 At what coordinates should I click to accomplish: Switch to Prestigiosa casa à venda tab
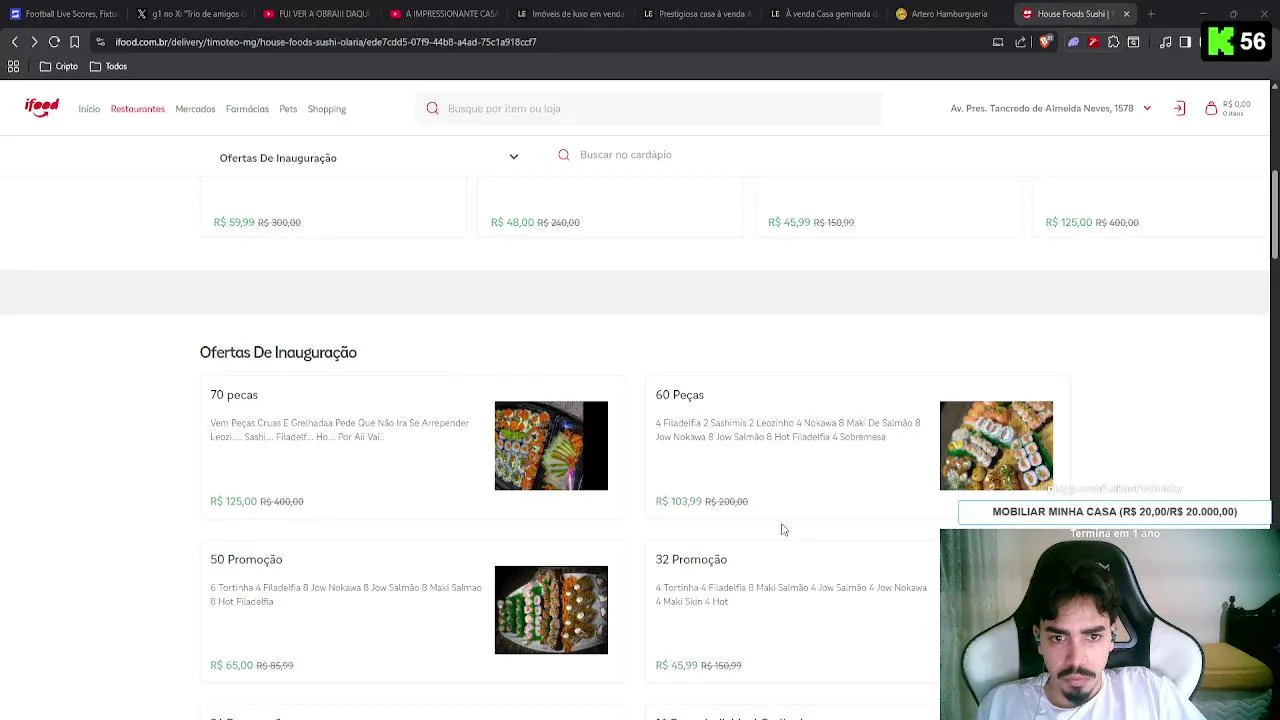[697, 14]
